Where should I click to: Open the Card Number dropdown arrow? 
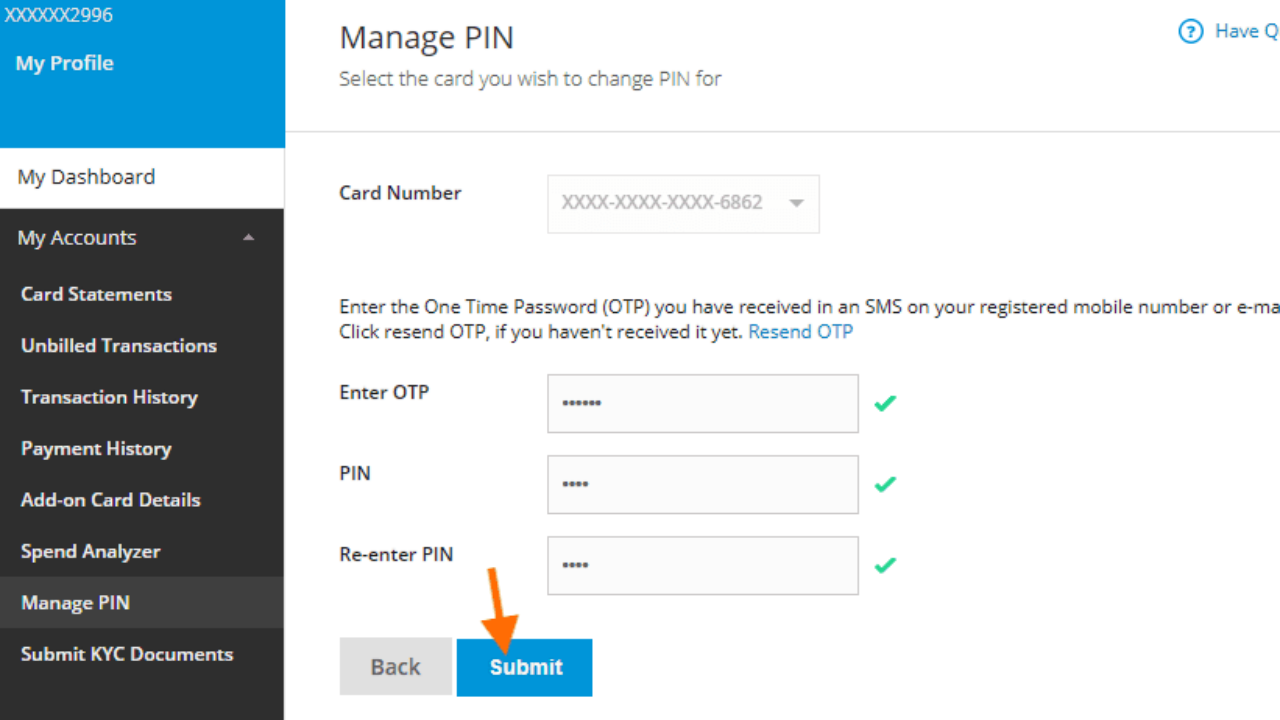[796, 203]
